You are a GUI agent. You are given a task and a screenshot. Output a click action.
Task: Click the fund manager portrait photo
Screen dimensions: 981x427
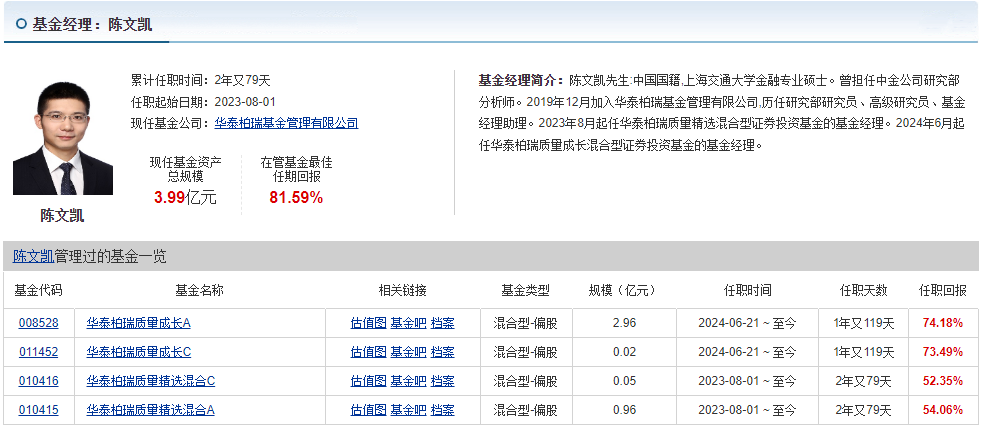63,138
